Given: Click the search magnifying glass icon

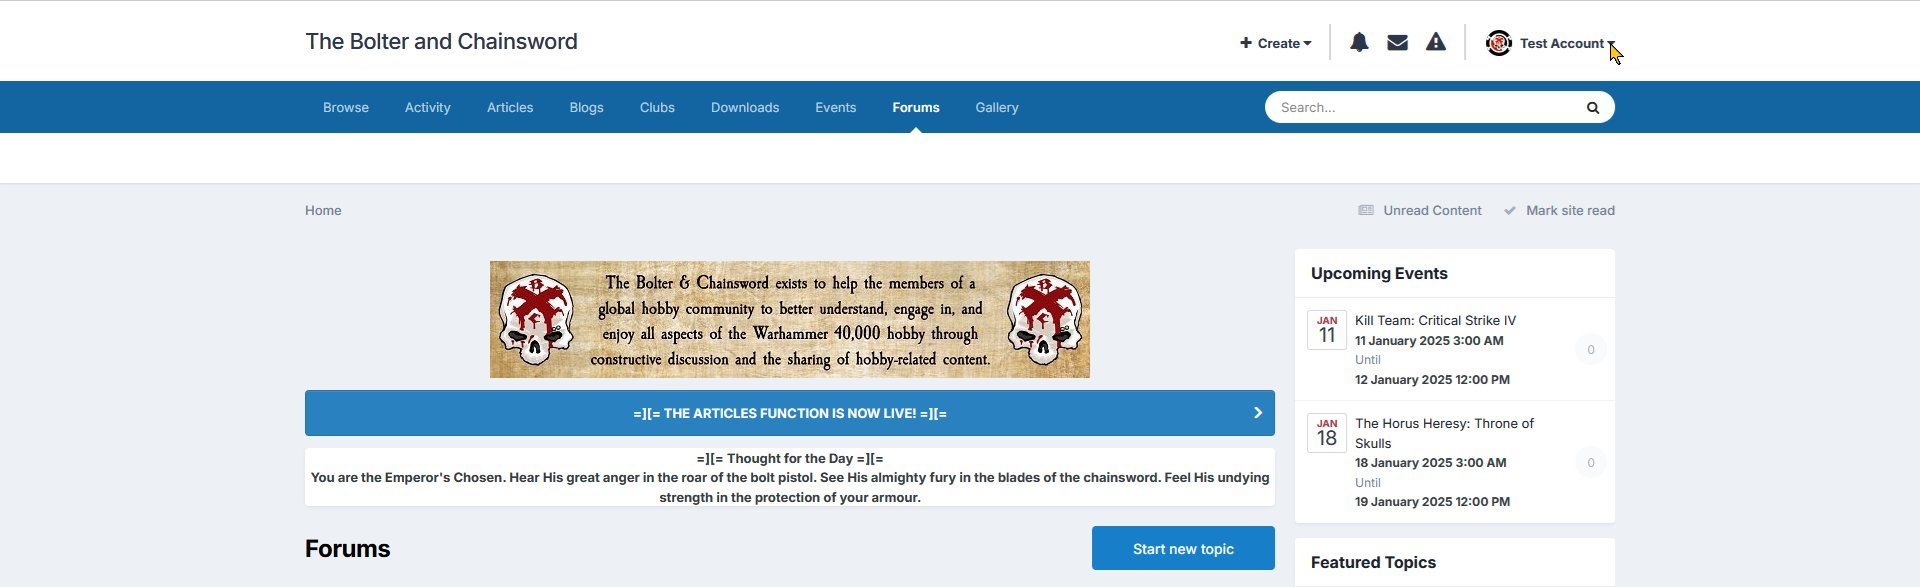Looking at the screenshot, I should 1592,108.
